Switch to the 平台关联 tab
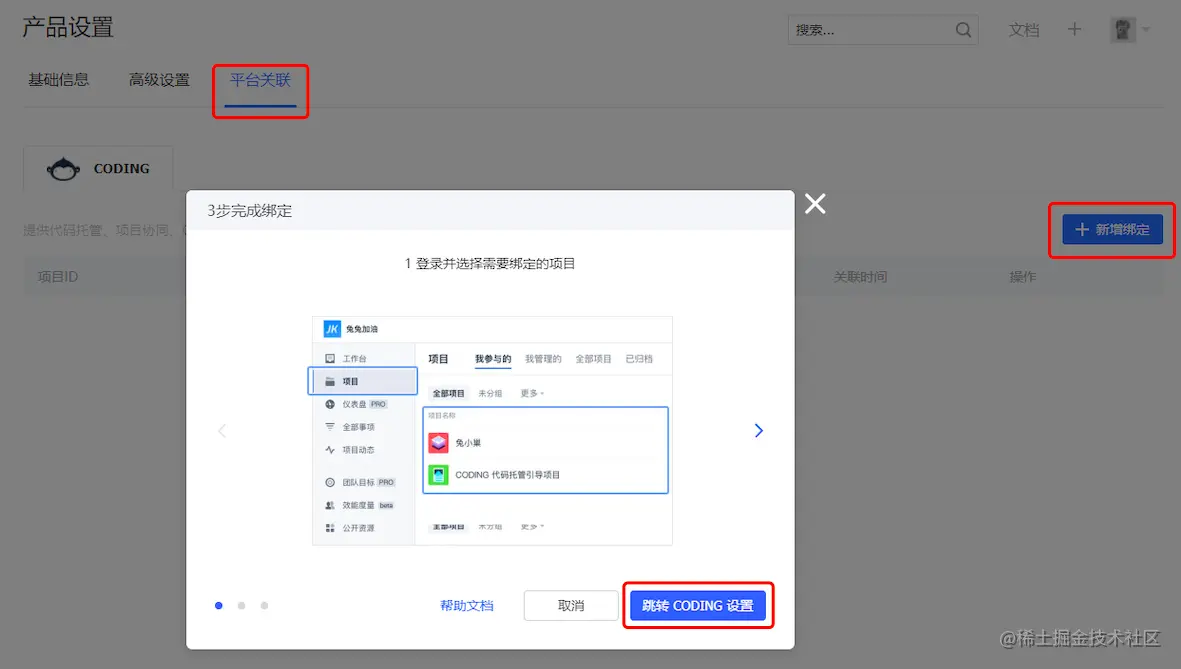 coord(260,79)
